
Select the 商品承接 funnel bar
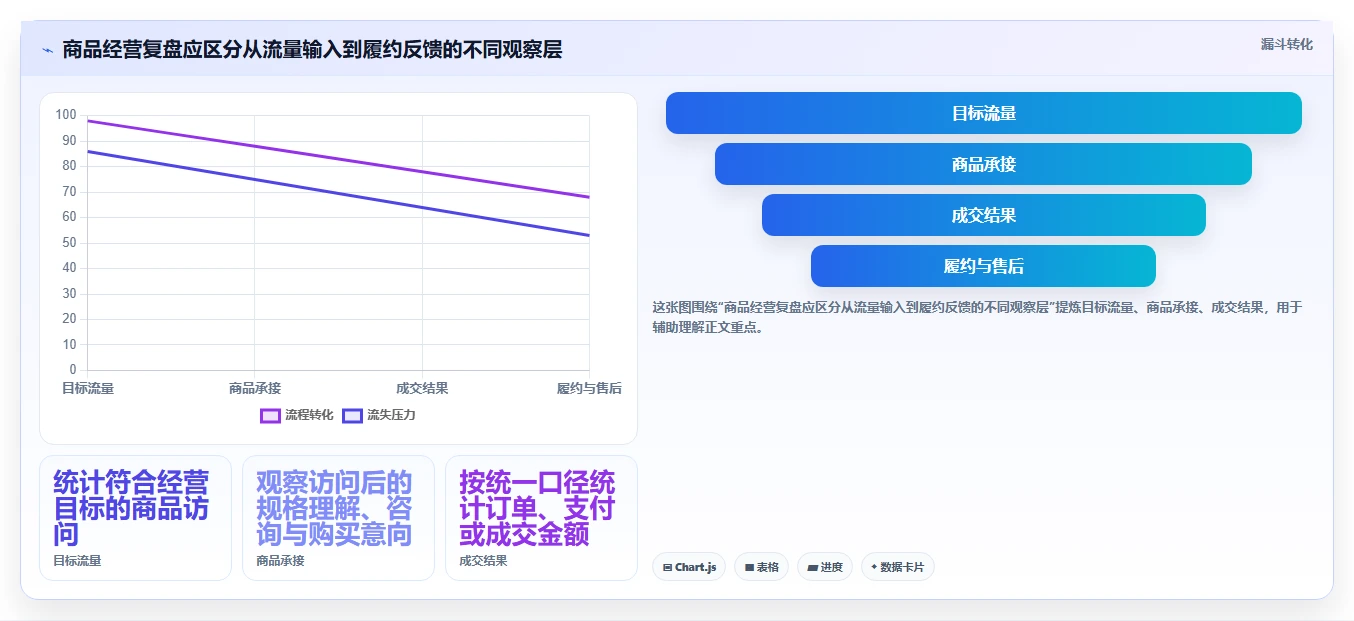click(984, 164)
